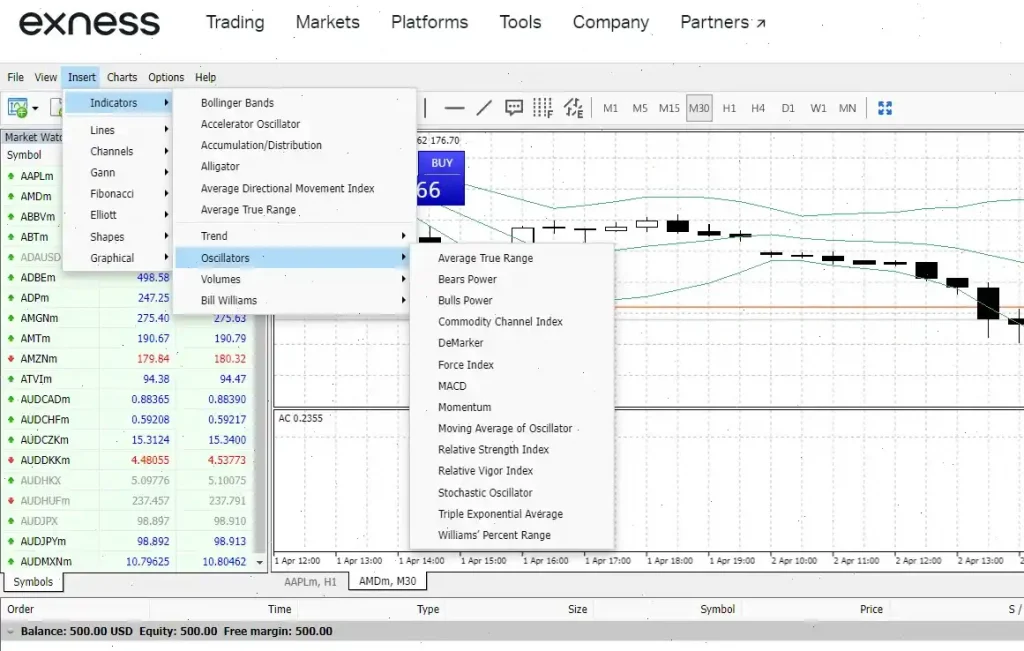The width and height of the screenshot is (1024, 651).
Task: Click Markets in Exness site navigation
Action: point(328,22)
